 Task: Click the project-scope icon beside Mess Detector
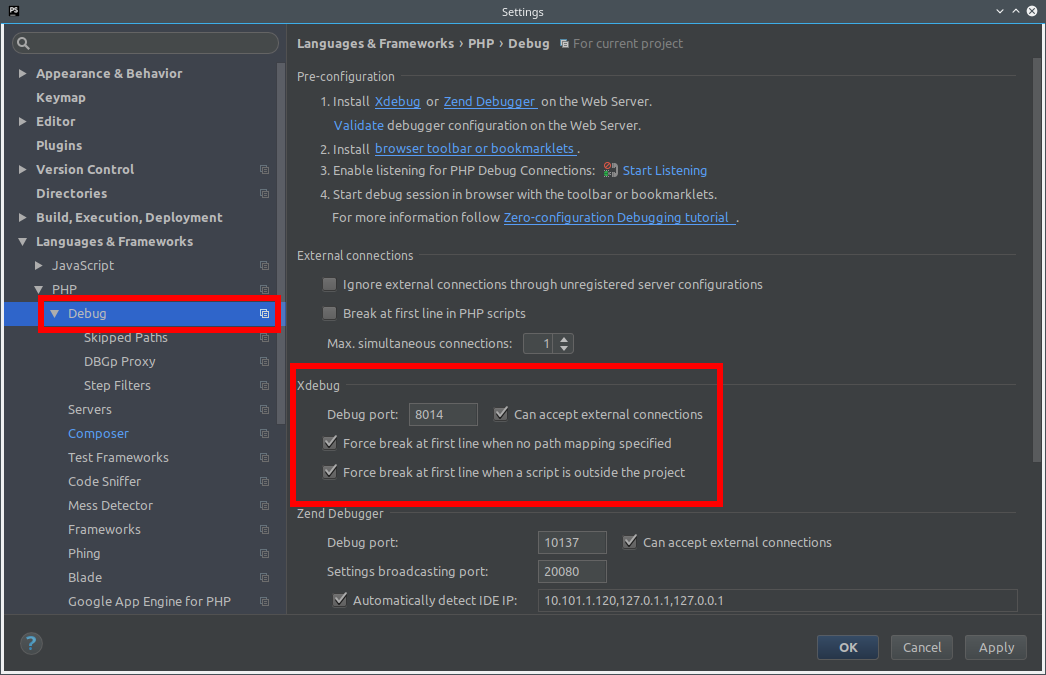pyautogui.click(x=264, y=506)
